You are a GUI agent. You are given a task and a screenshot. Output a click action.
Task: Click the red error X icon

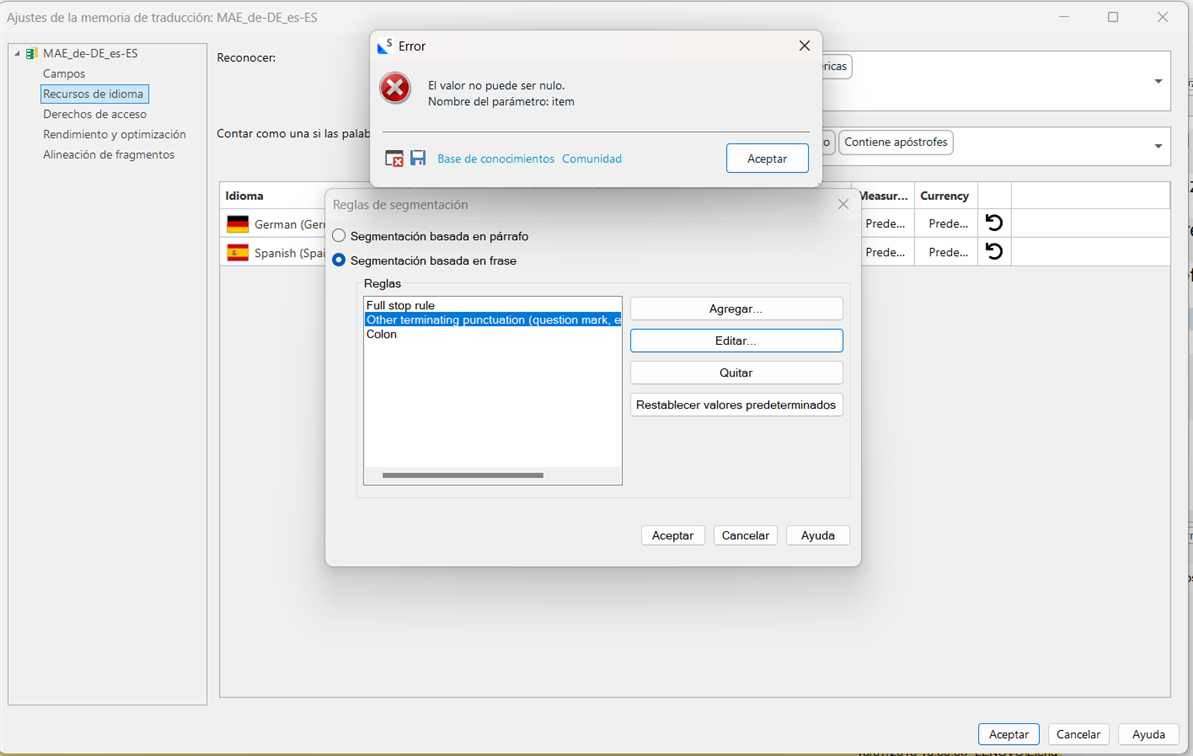395,89
